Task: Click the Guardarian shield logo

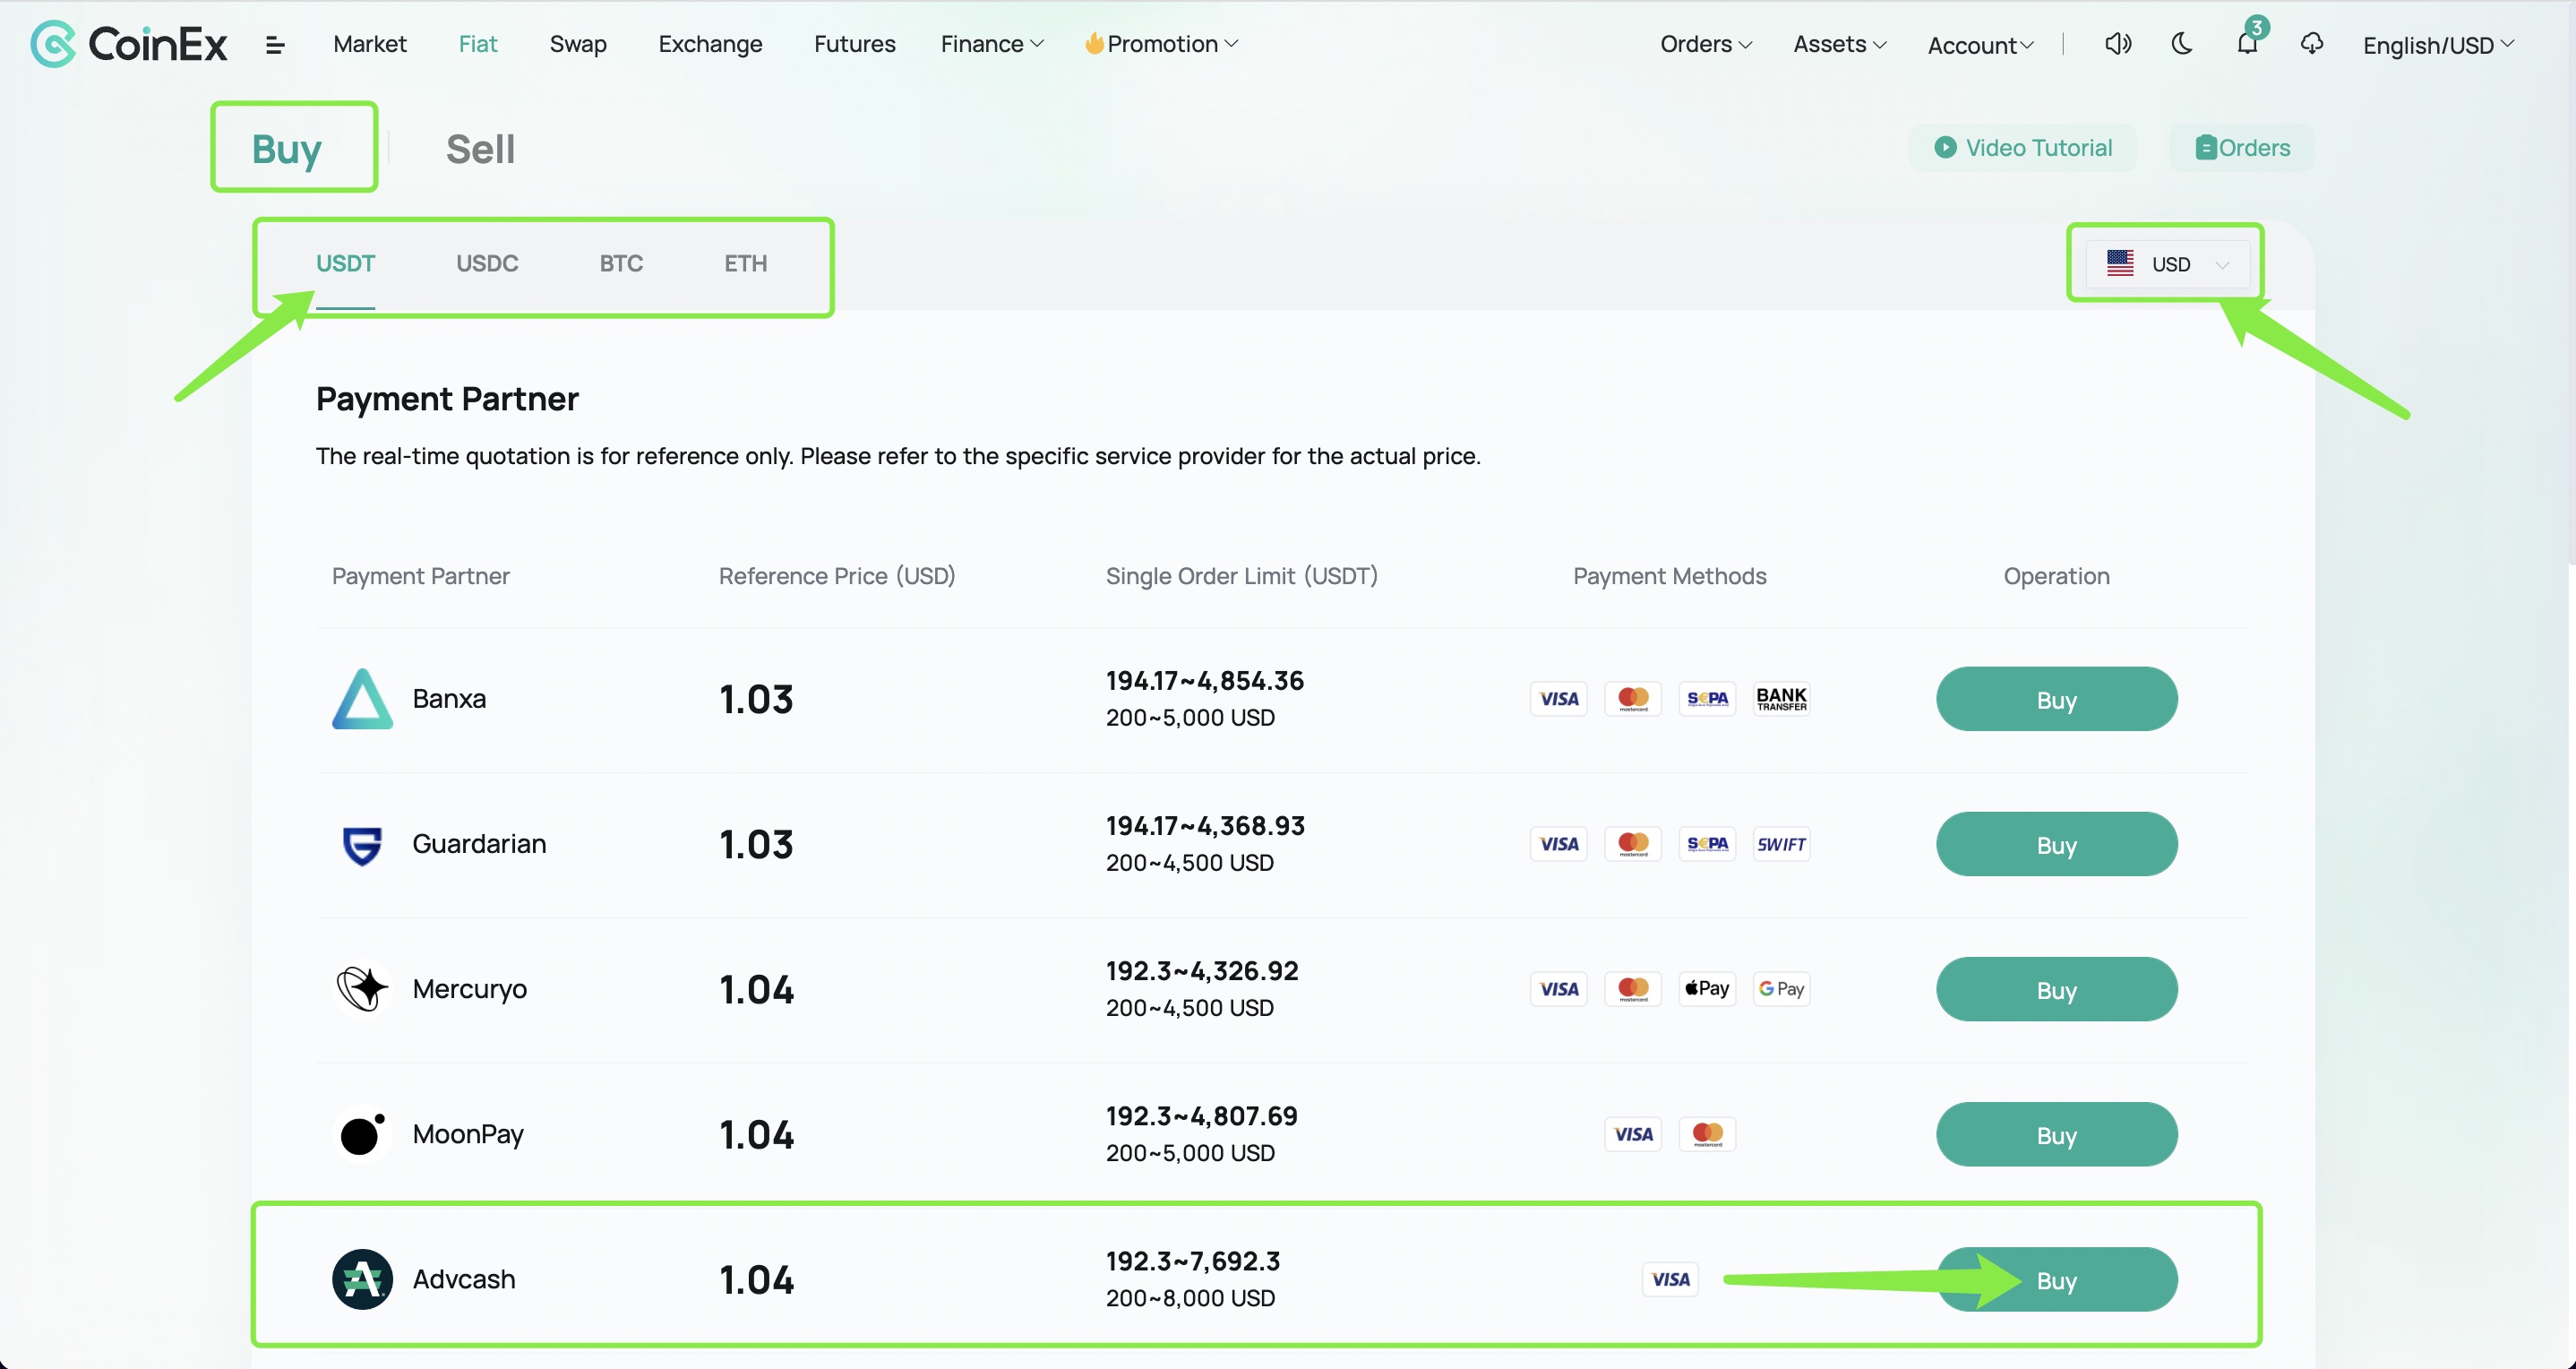Action: [x=362, y=845]
